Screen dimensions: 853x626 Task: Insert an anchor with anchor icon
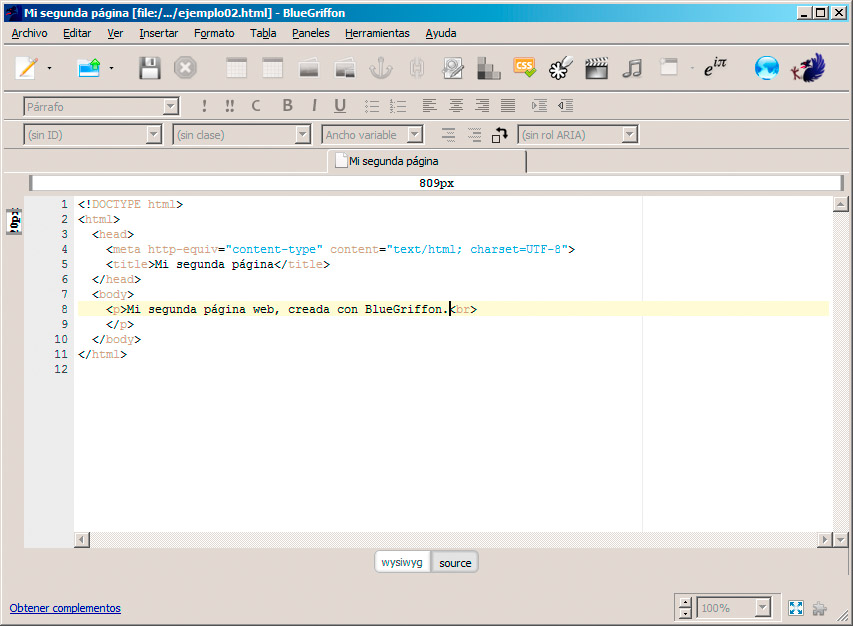click(380, 68)
